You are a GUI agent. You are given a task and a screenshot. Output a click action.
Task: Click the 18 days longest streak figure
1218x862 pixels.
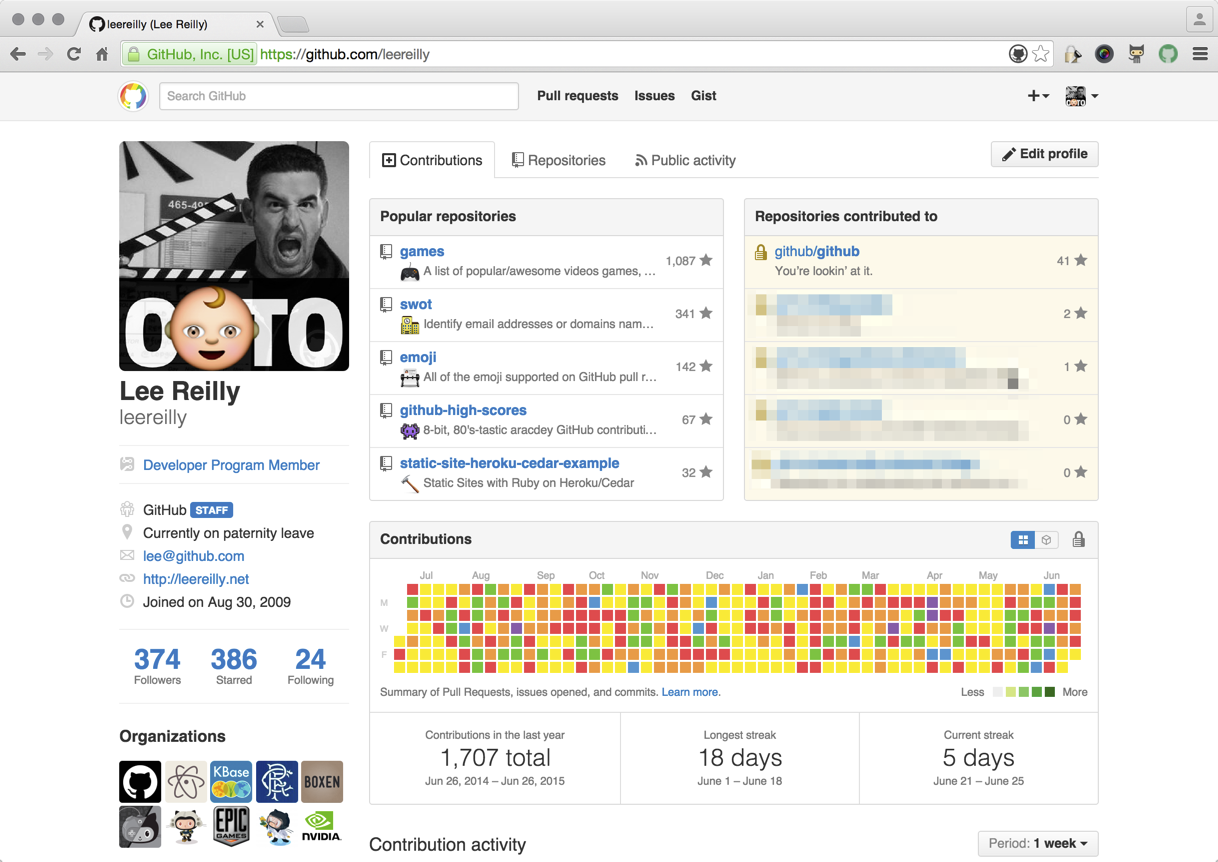pyautogui.click(x=740, y=758)
